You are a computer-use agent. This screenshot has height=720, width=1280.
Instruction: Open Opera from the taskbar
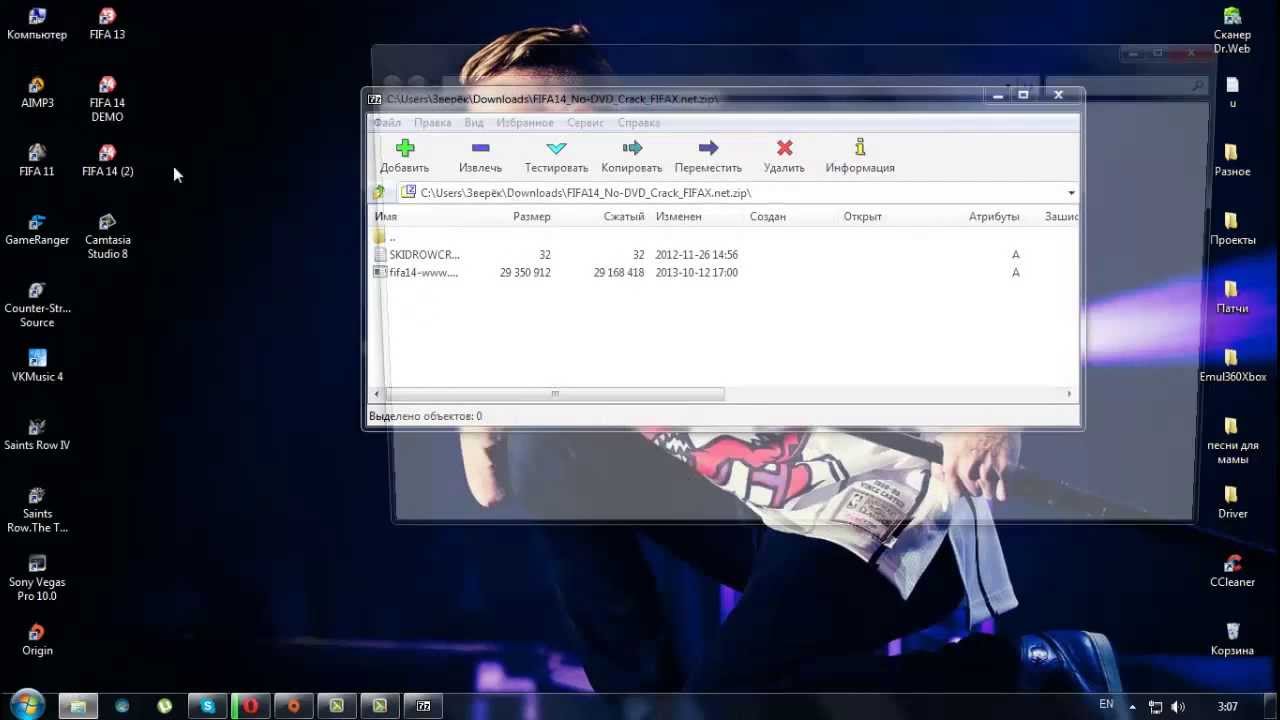[251, 706]
